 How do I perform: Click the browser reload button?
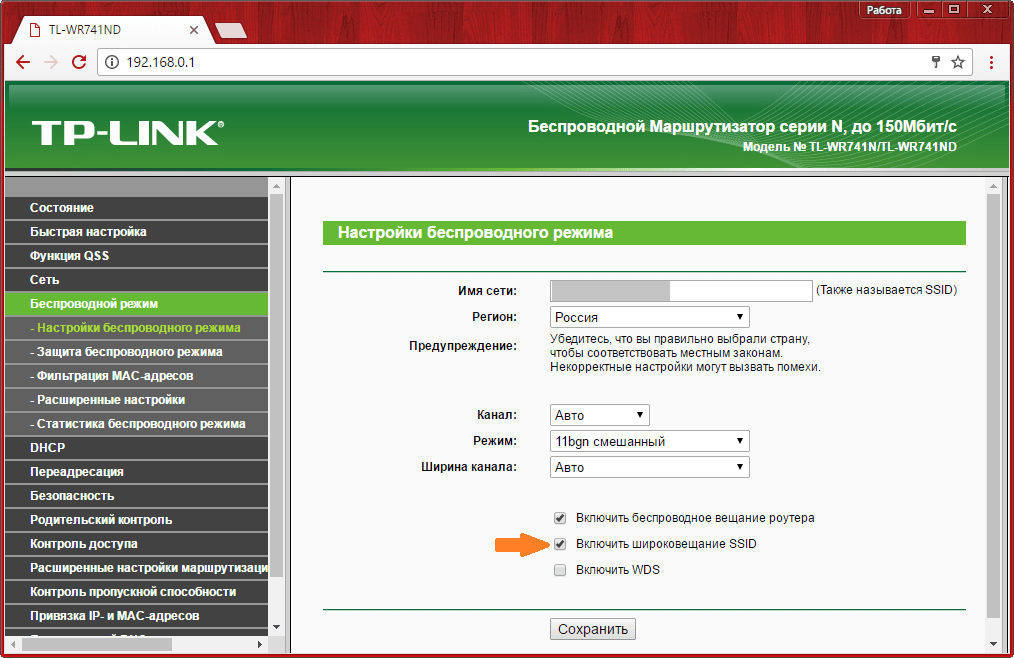(x=77, y=62)
